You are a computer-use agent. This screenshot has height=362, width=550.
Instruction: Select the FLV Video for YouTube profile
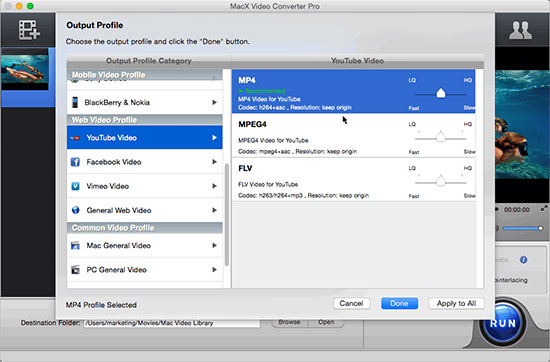[x=354, y=180]
